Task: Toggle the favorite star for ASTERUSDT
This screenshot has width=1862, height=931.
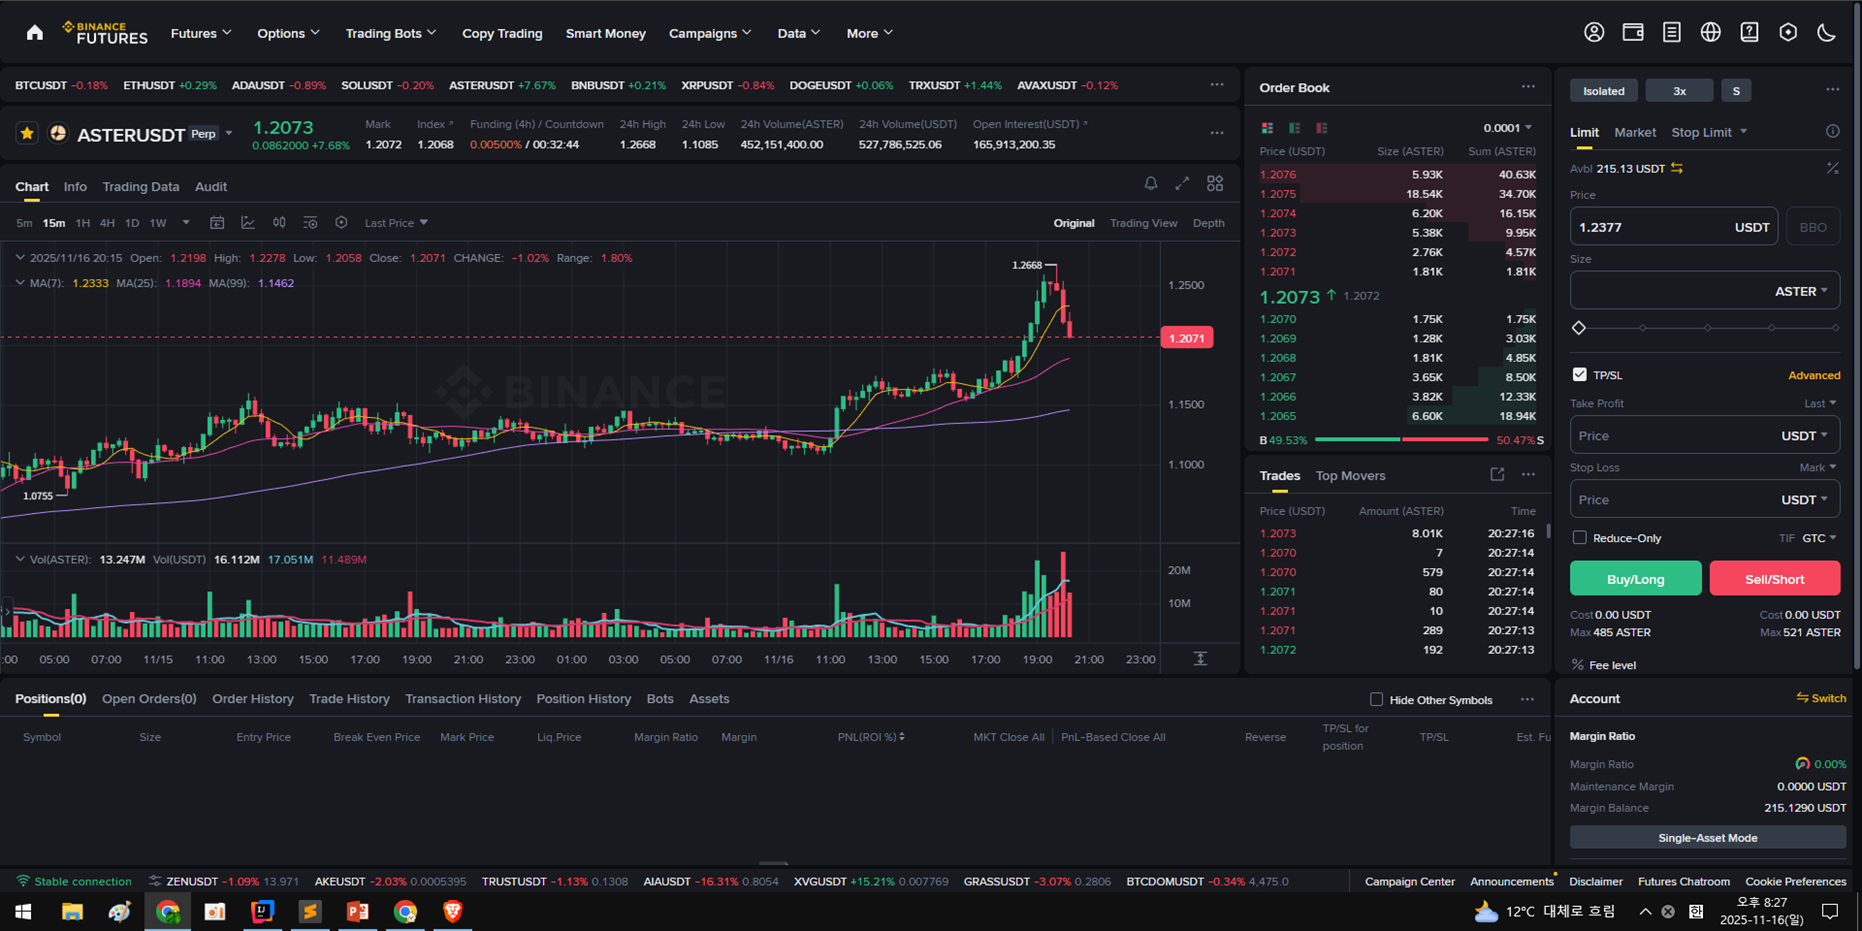Action: [27, 133]
